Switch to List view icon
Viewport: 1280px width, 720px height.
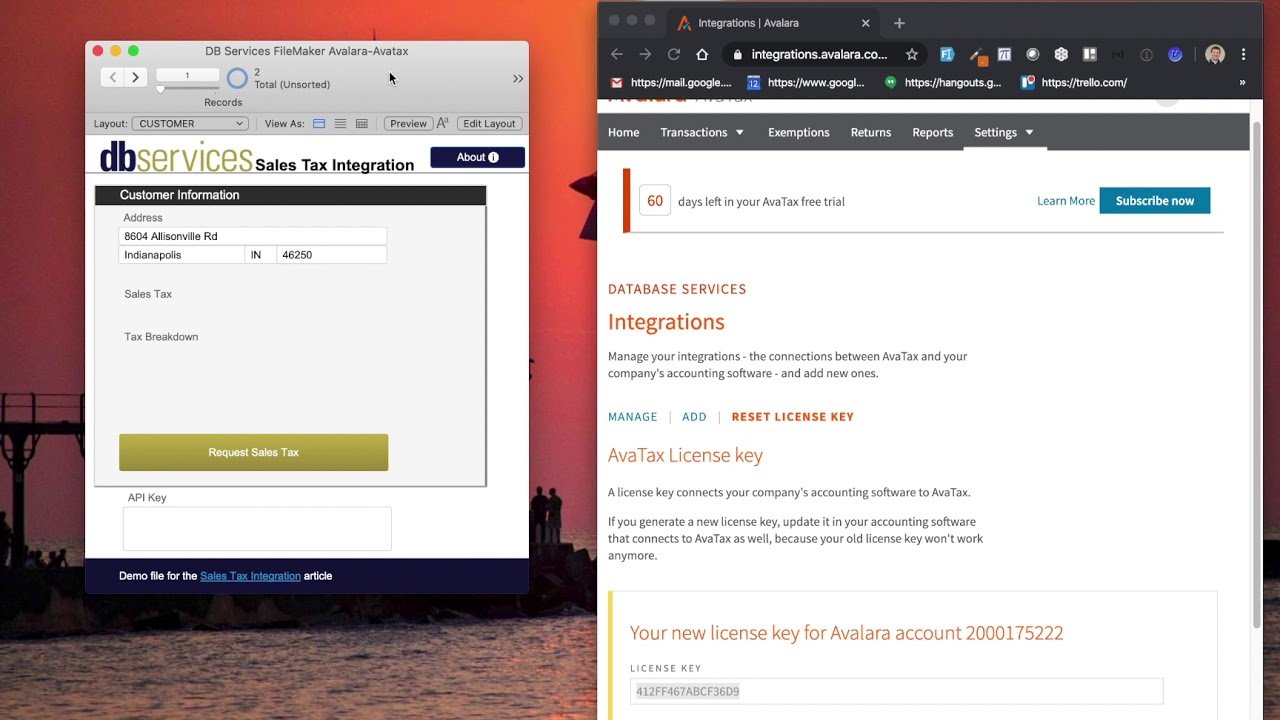(x=340, y=124)
